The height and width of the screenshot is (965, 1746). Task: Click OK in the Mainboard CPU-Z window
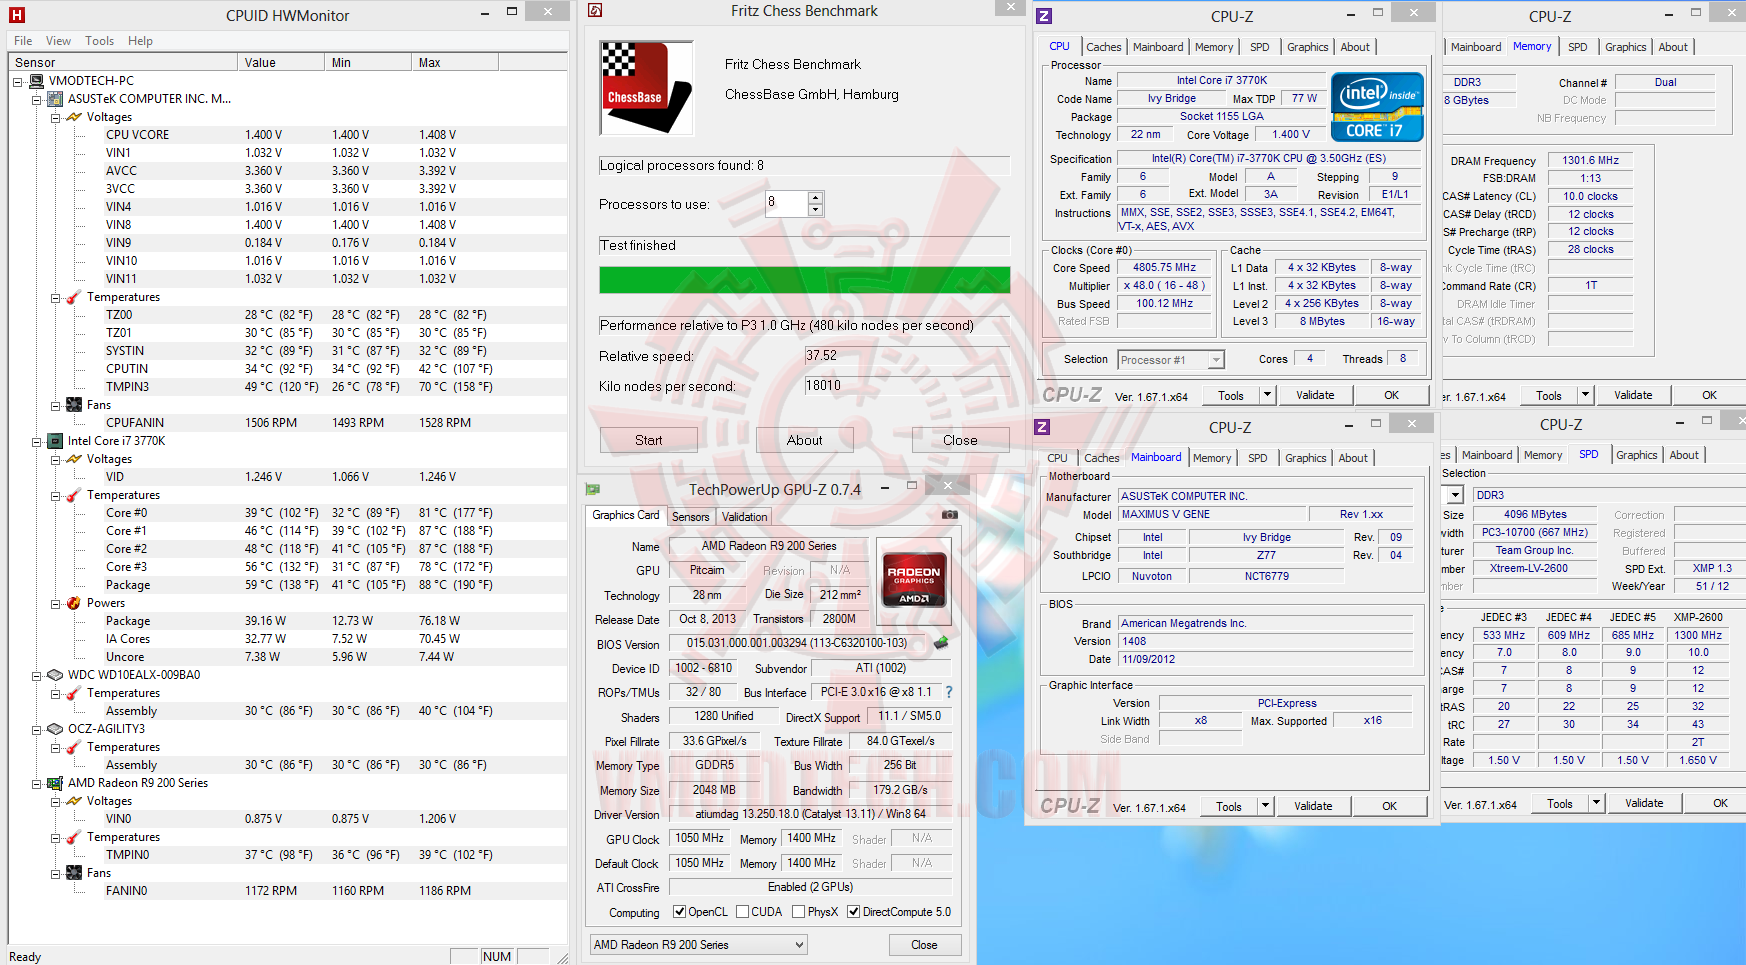coord(1390,806)
